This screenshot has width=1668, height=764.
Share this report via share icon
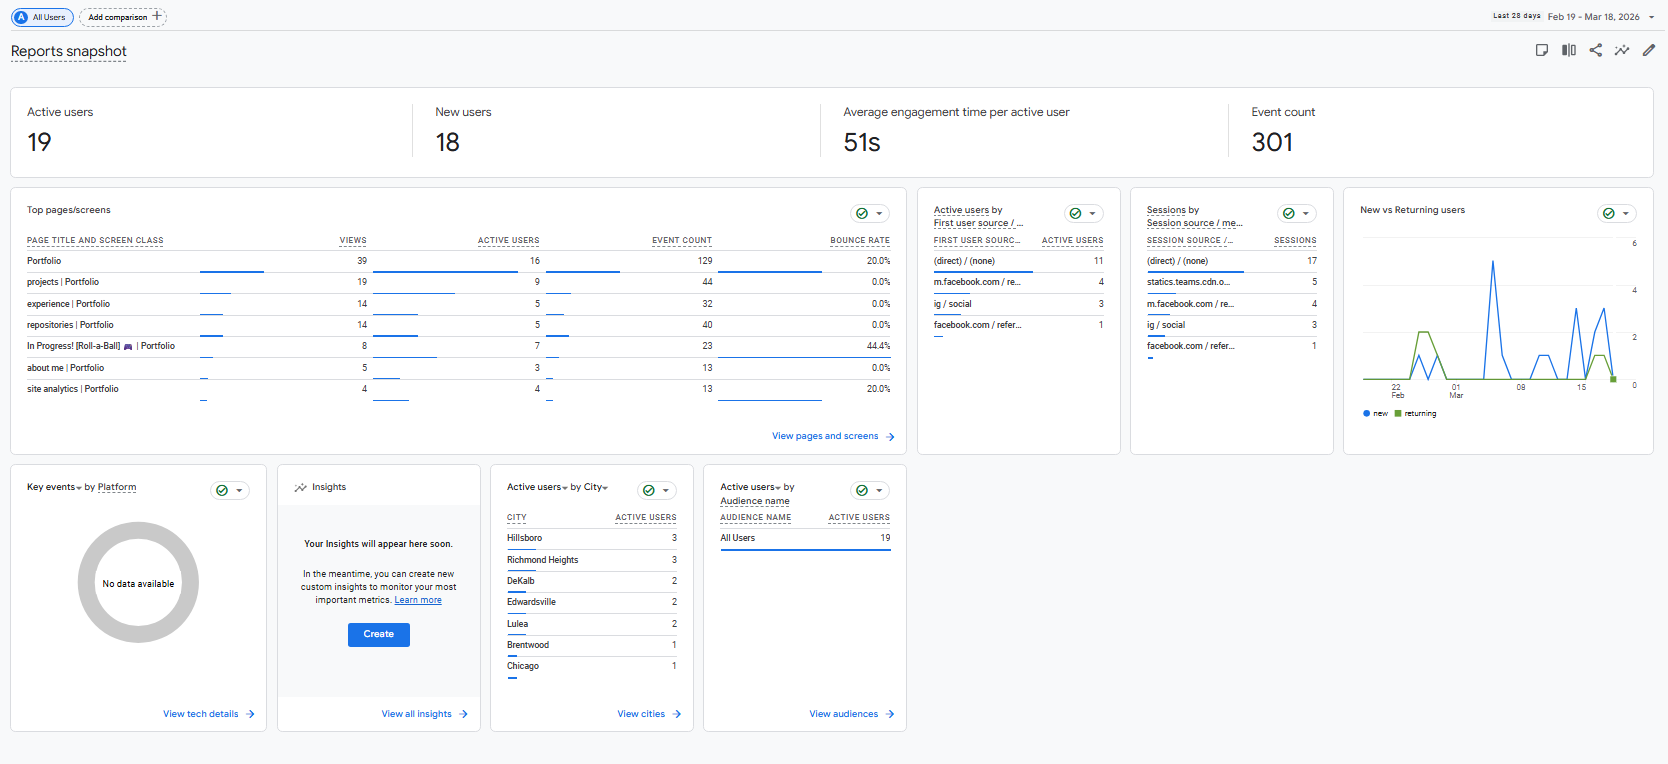[x=1596, y=50]
